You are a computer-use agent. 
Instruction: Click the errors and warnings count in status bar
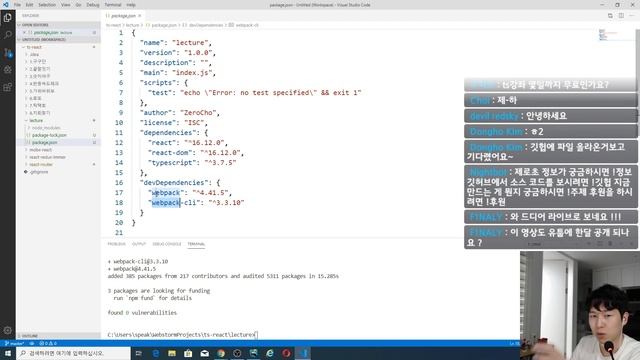48,343
